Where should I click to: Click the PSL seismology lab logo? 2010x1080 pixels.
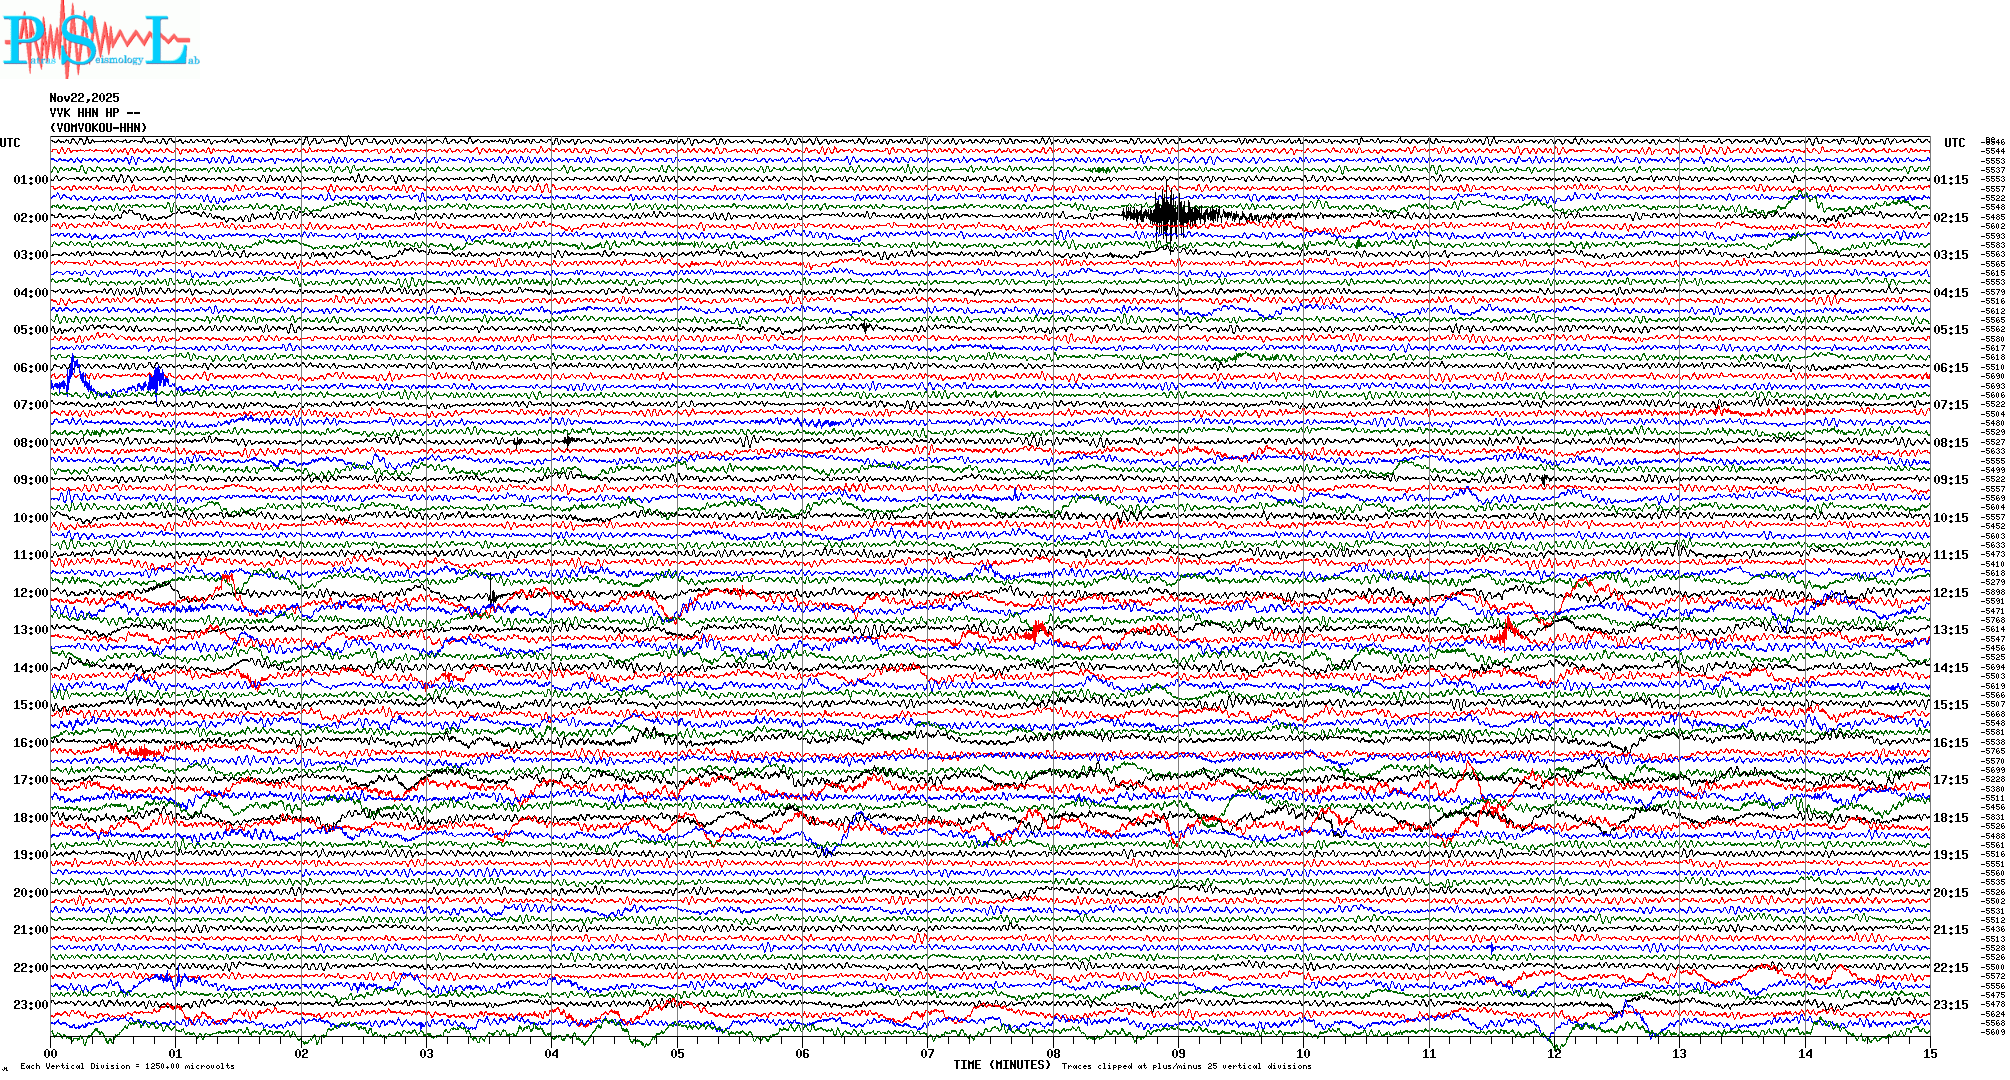click(98, 40)
